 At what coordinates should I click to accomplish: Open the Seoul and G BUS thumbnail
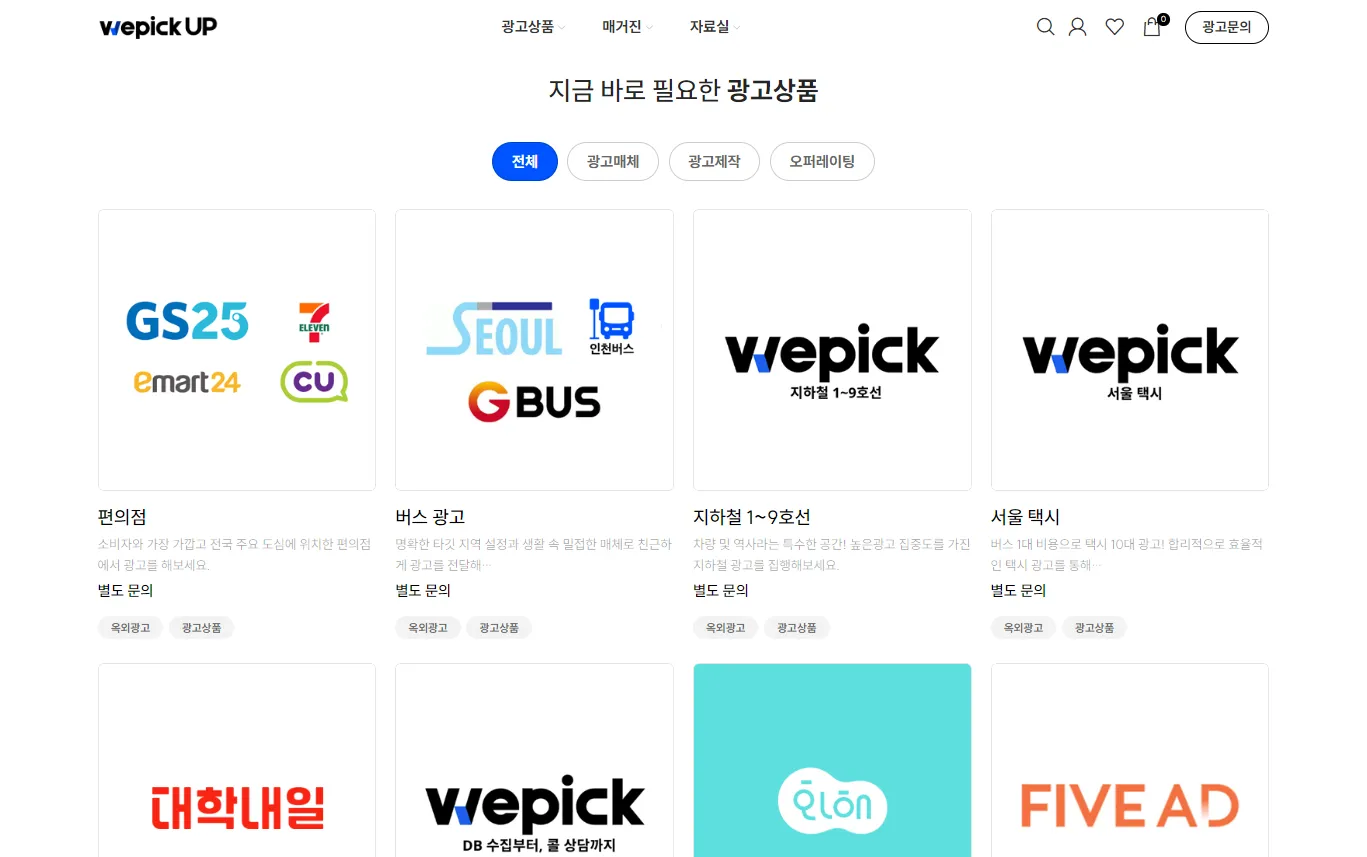click(x=534, y=350)
